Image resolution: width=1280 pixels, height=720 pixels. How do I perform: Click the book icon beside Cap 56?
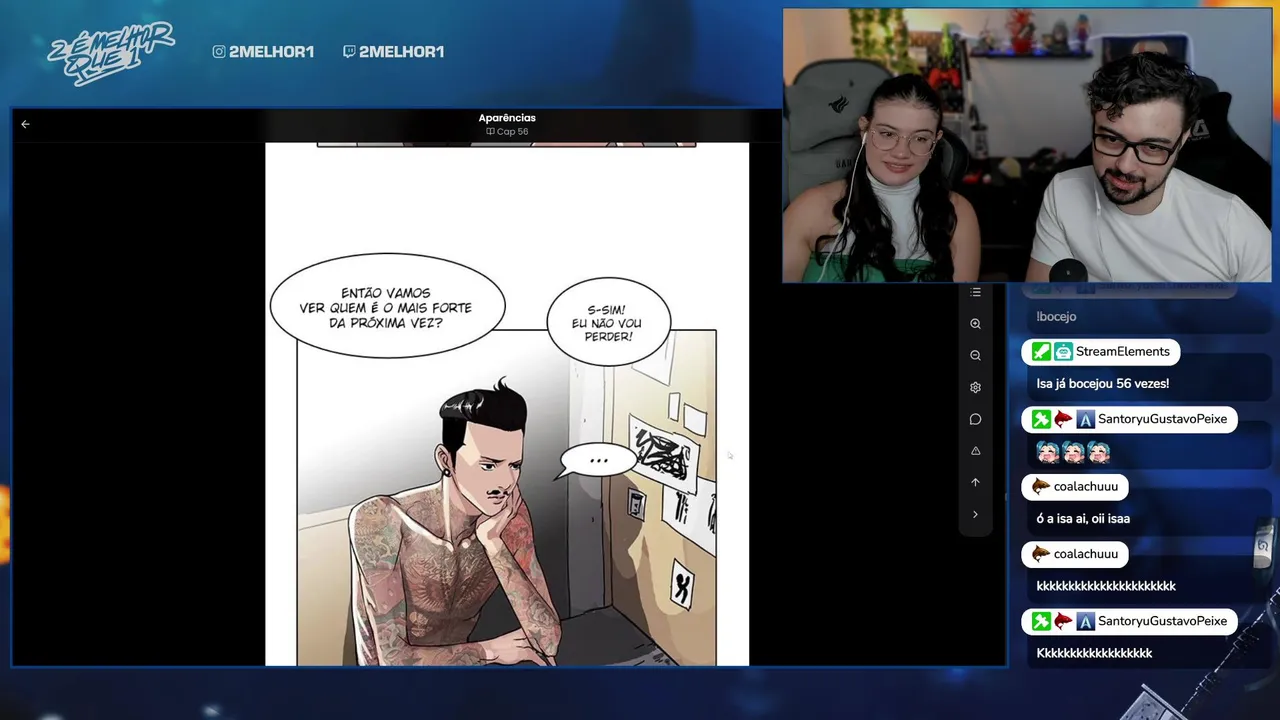tap(490, 131)
